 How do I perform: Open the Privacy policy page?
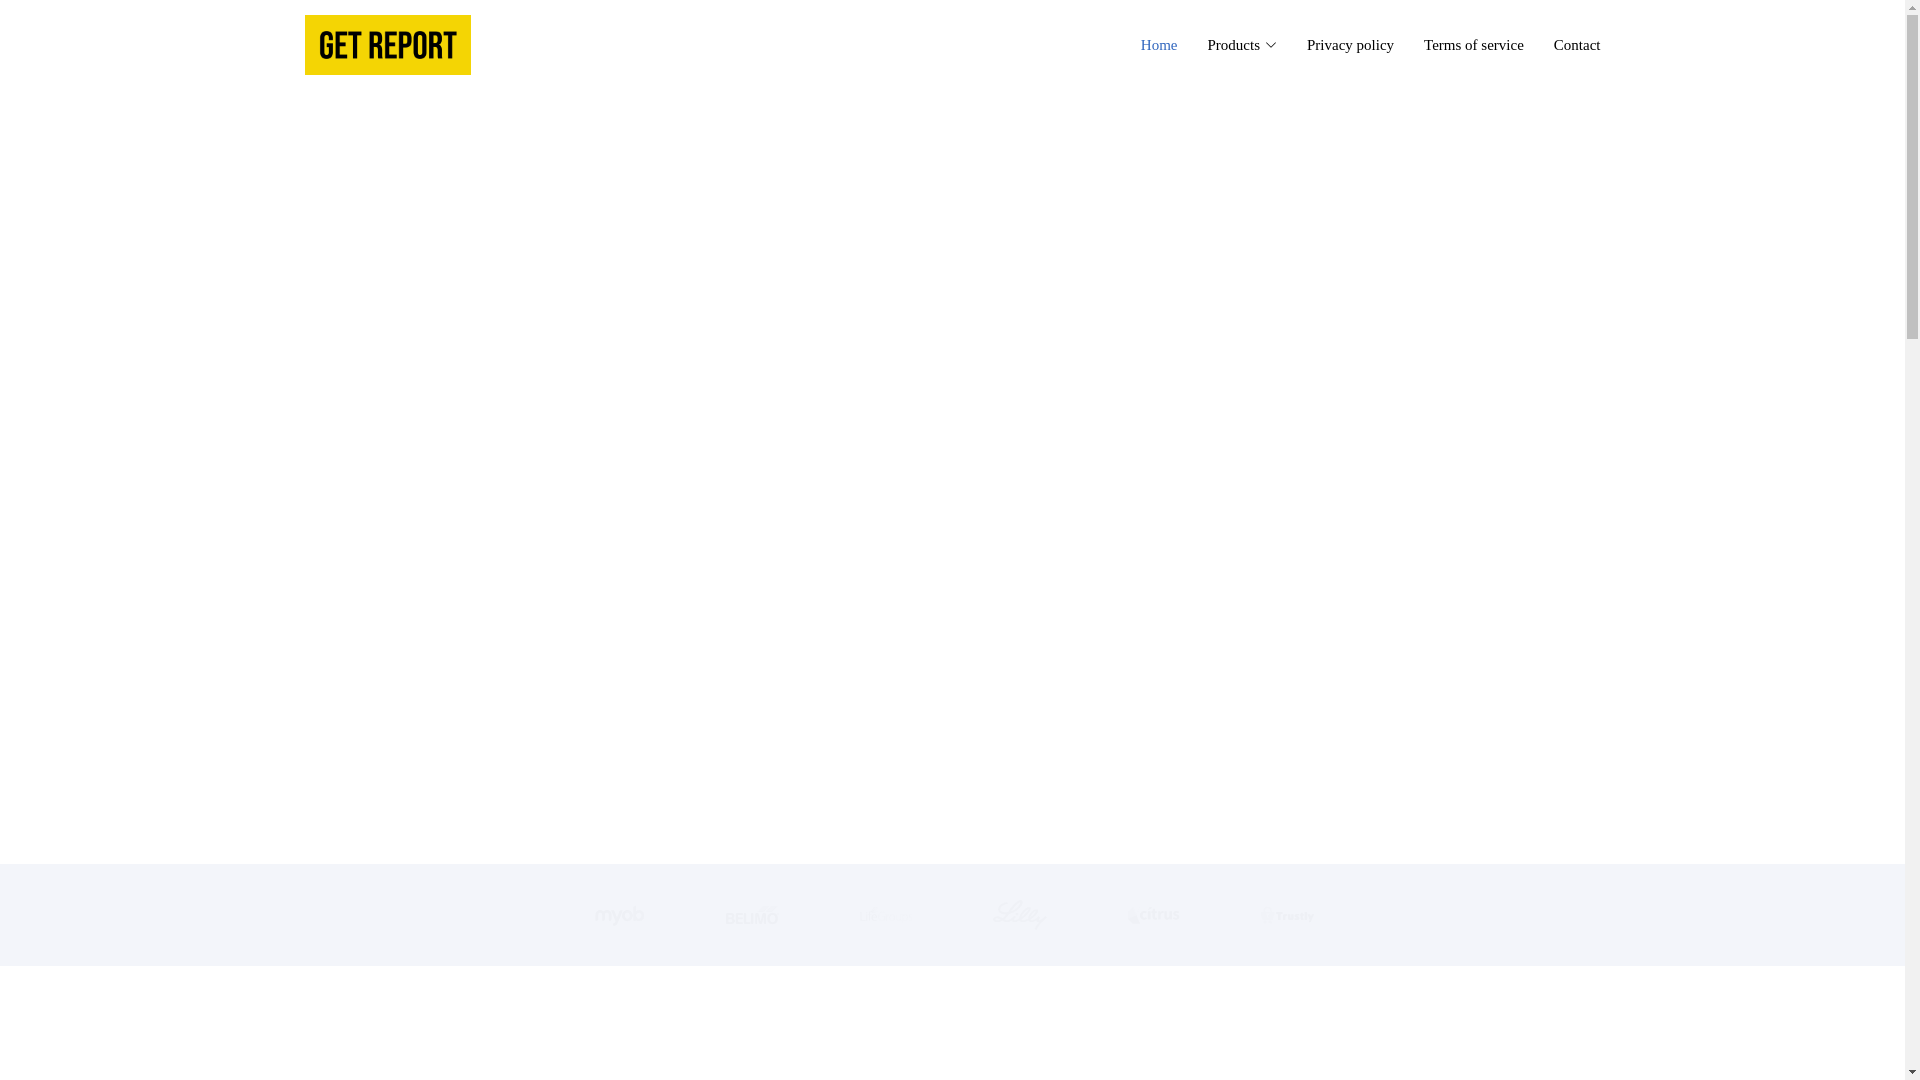[x=1350, y=45]
